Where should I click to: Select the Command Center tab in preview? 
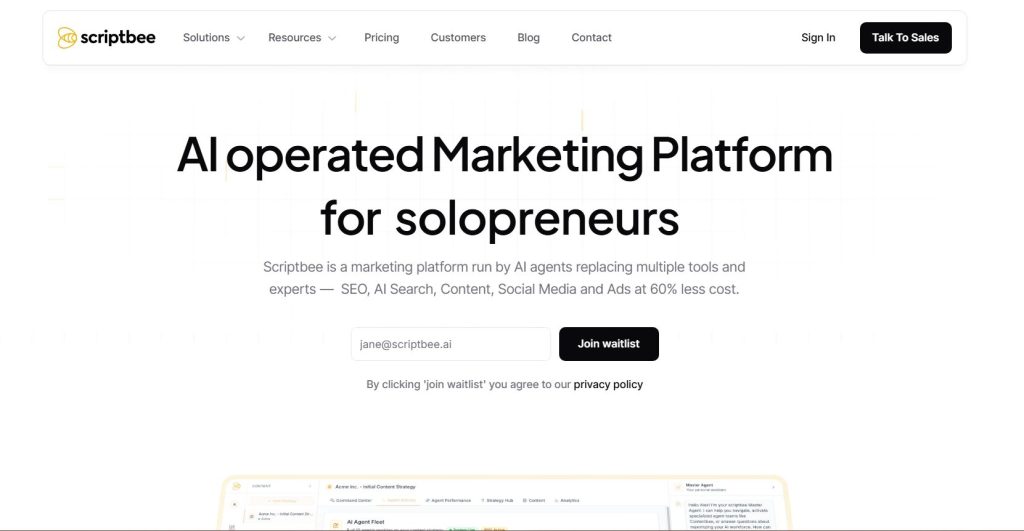coord(354,500)
